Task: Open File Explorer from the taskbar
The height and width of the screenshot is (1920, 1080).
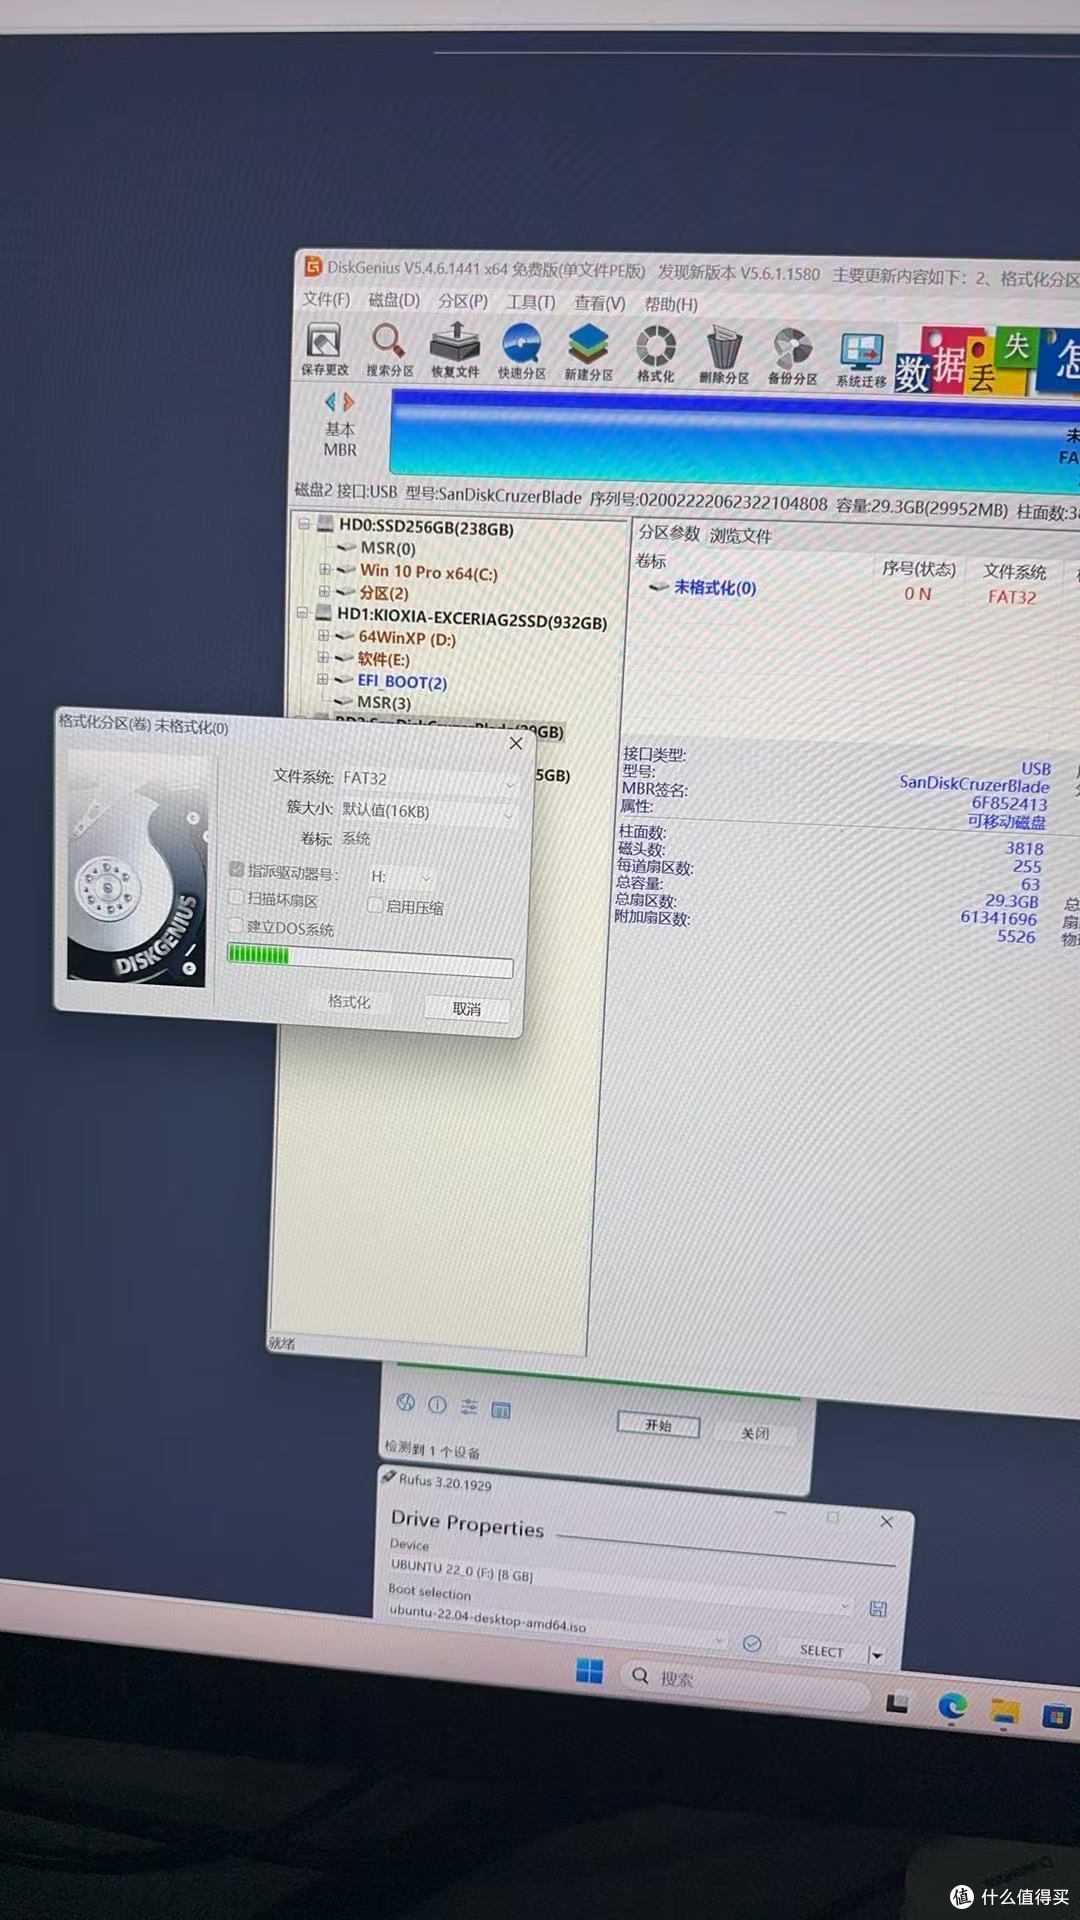Action: [1004, 1712]
